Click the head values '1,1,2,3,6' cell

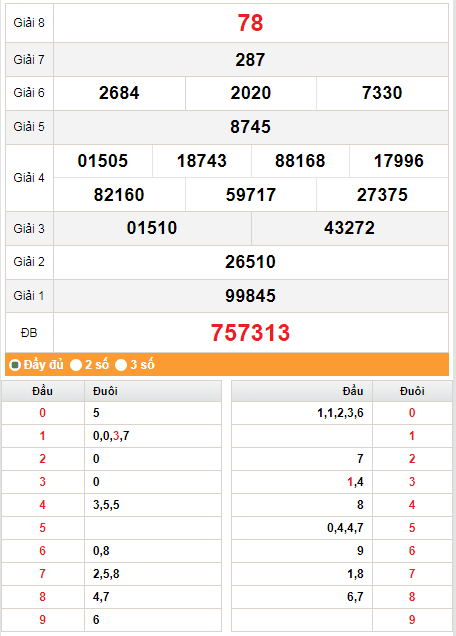(302, 413)
